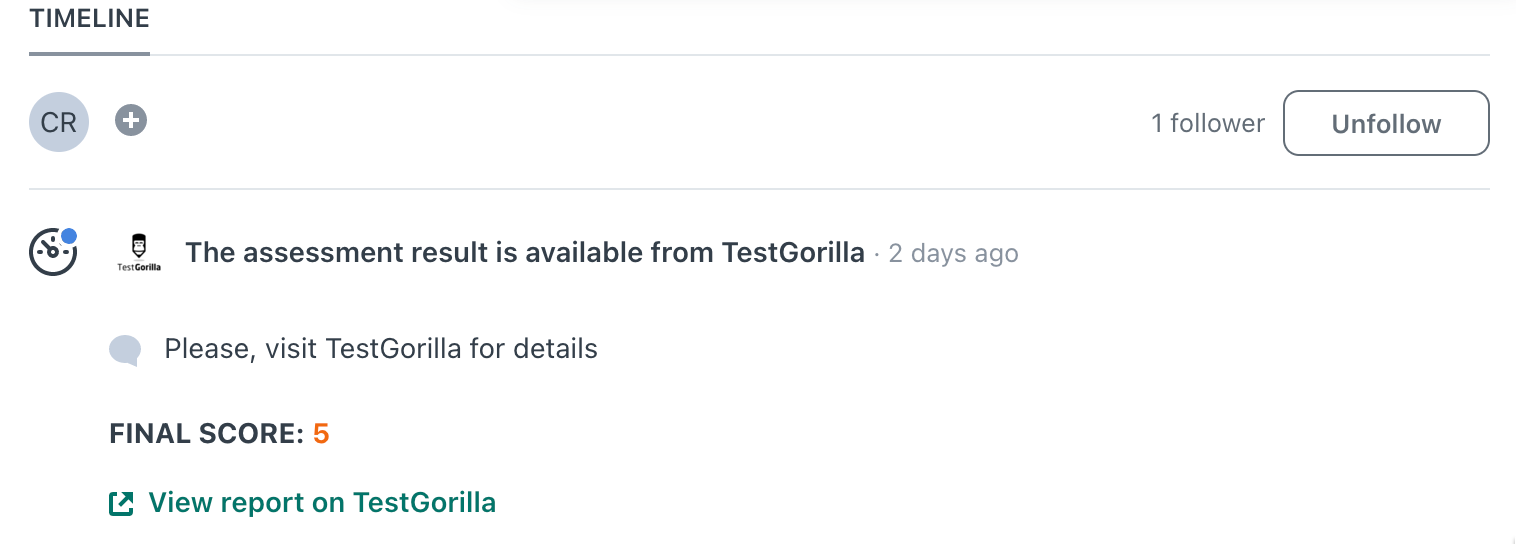This screenshot has height=544, width=1516.
Task: Click the 2 days ago timestamp
Action: point(953,254)
